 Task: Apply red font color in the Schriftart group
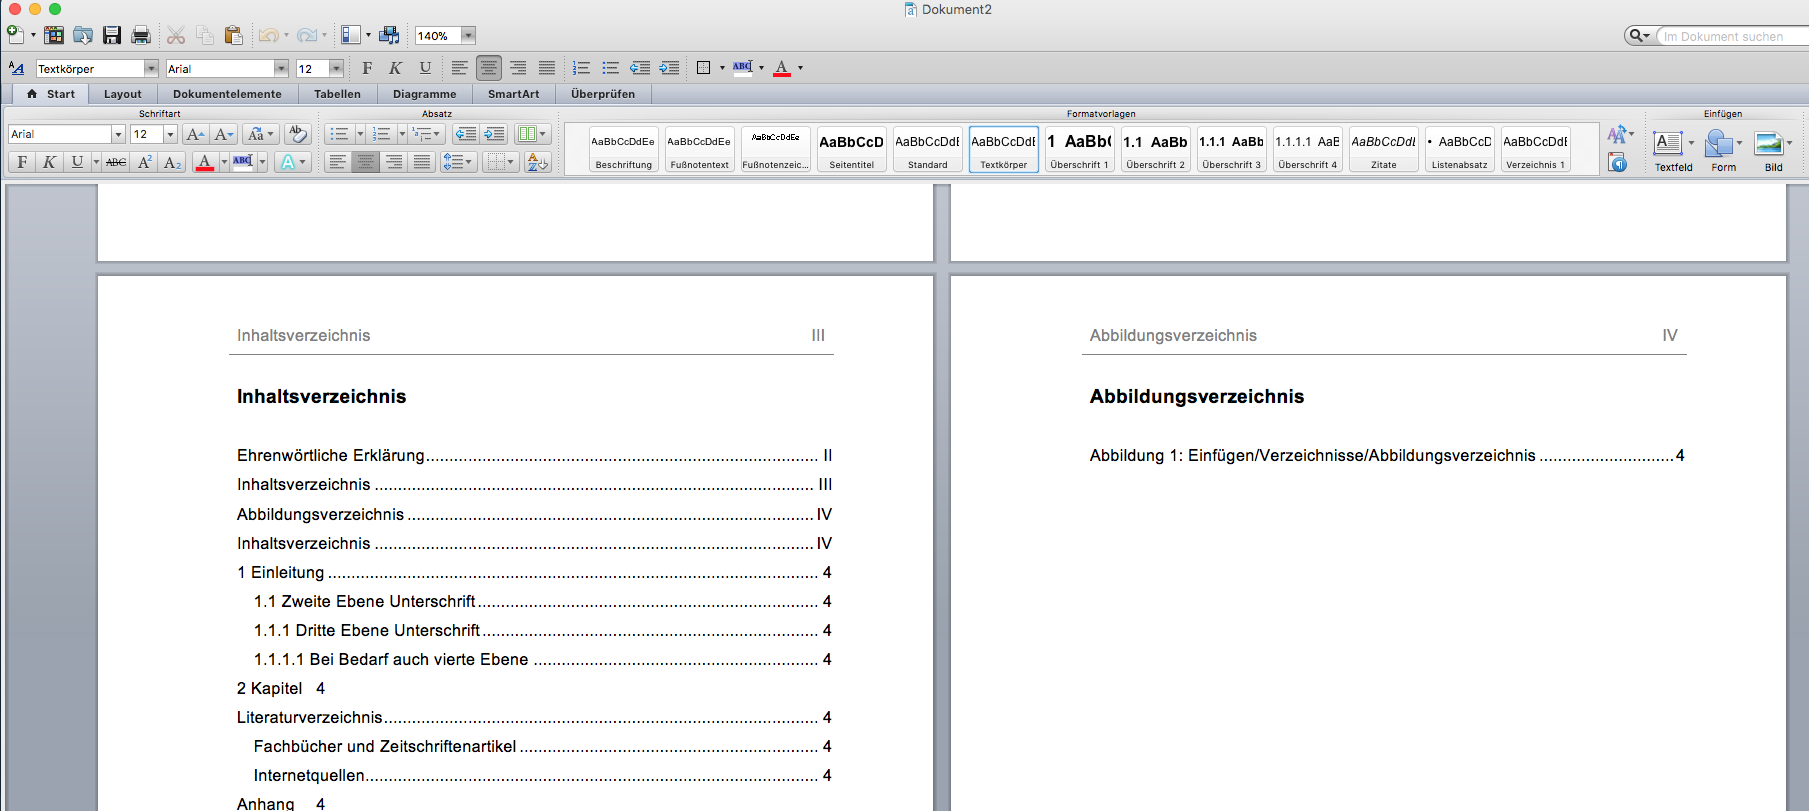pyautogui.click(x=205, y=162)
